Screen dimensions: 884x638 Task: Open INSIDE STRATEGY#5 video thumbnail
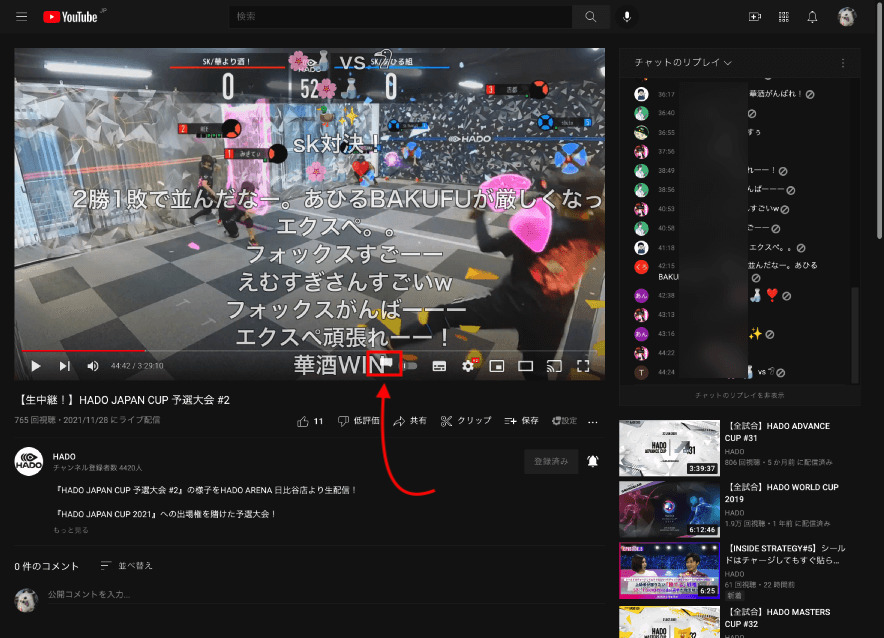pyautogui.click(x=669, y=570)
